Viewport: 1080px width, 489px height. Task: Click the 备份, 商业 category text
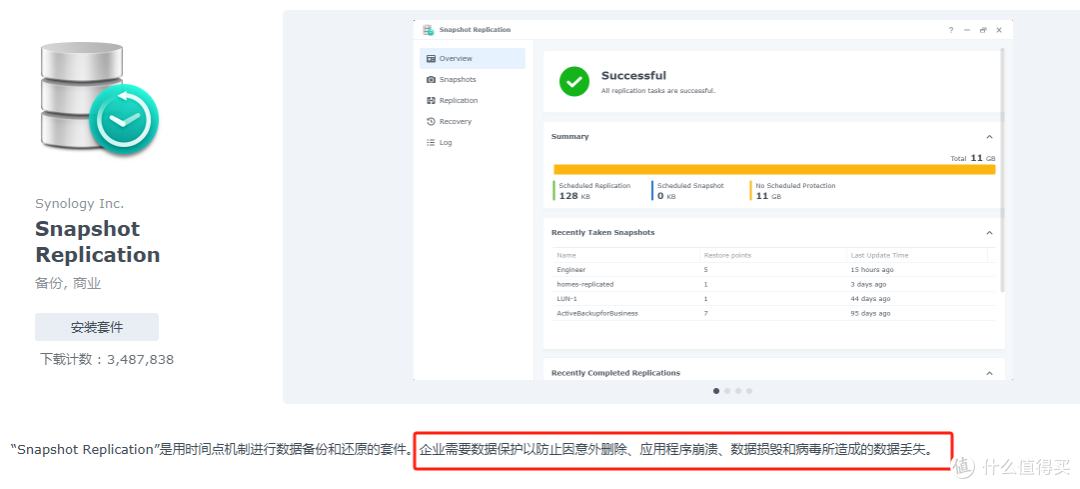click(x=68, y=284)
